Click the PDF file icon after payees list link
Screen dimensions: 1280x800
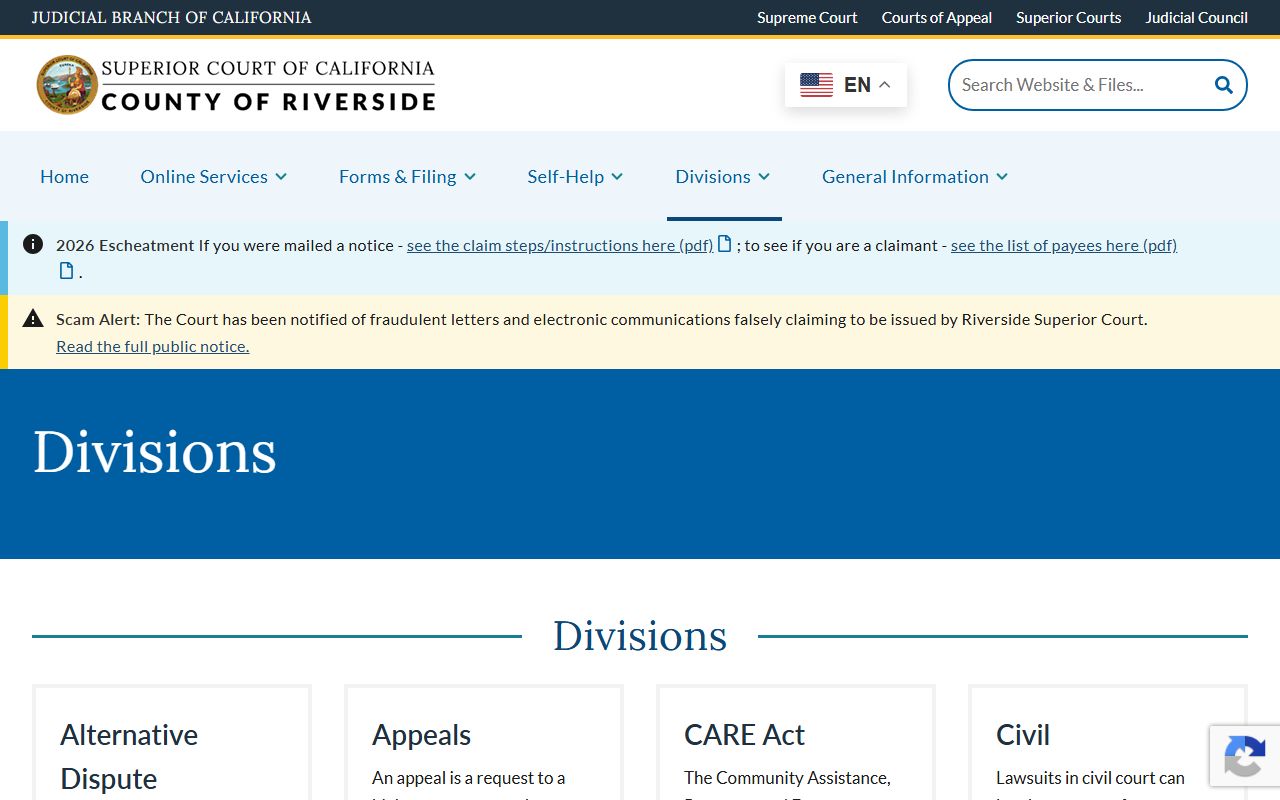(x=67, y=270)
